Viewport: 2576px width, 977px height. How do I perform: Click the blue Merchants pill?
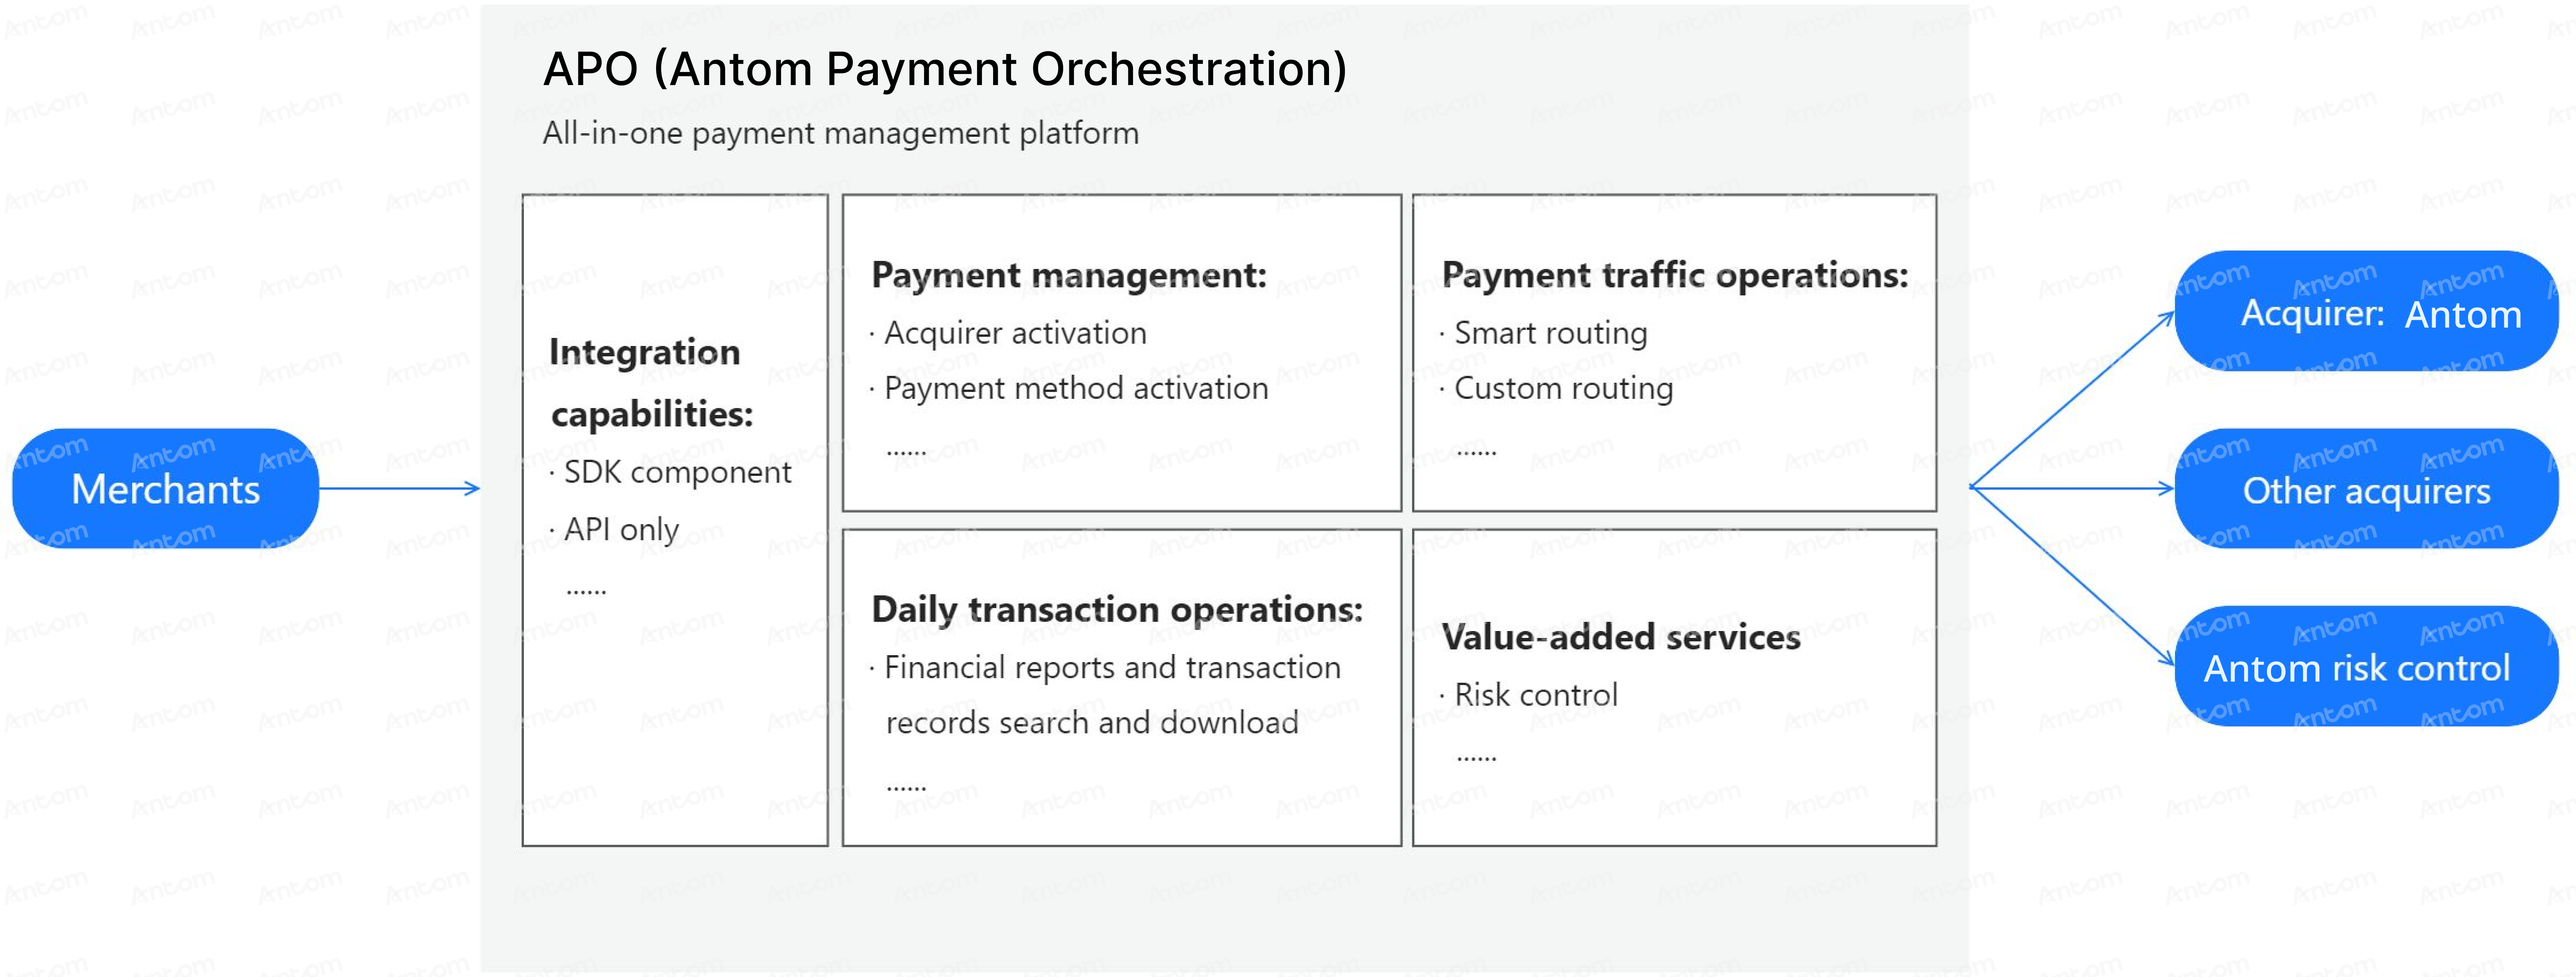coord(166,489)
